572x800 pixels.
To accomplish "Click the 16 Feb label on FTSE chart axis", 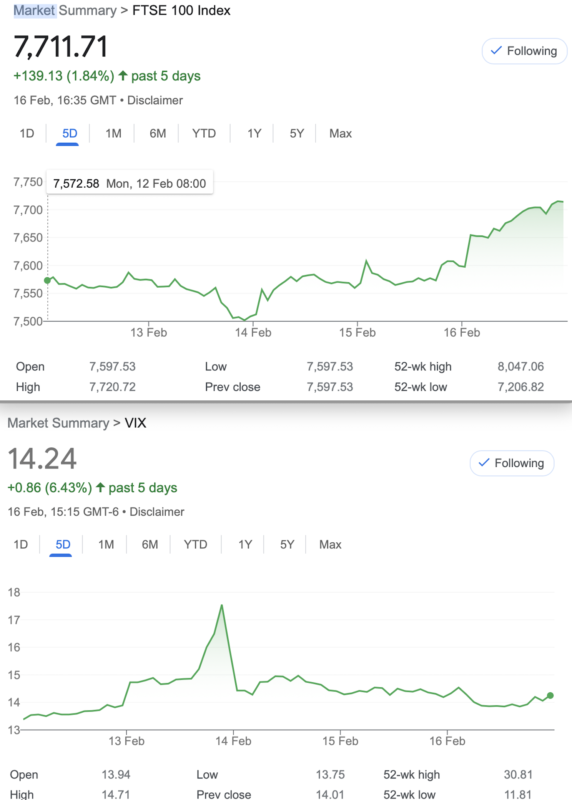I will [x=462, y=333].
